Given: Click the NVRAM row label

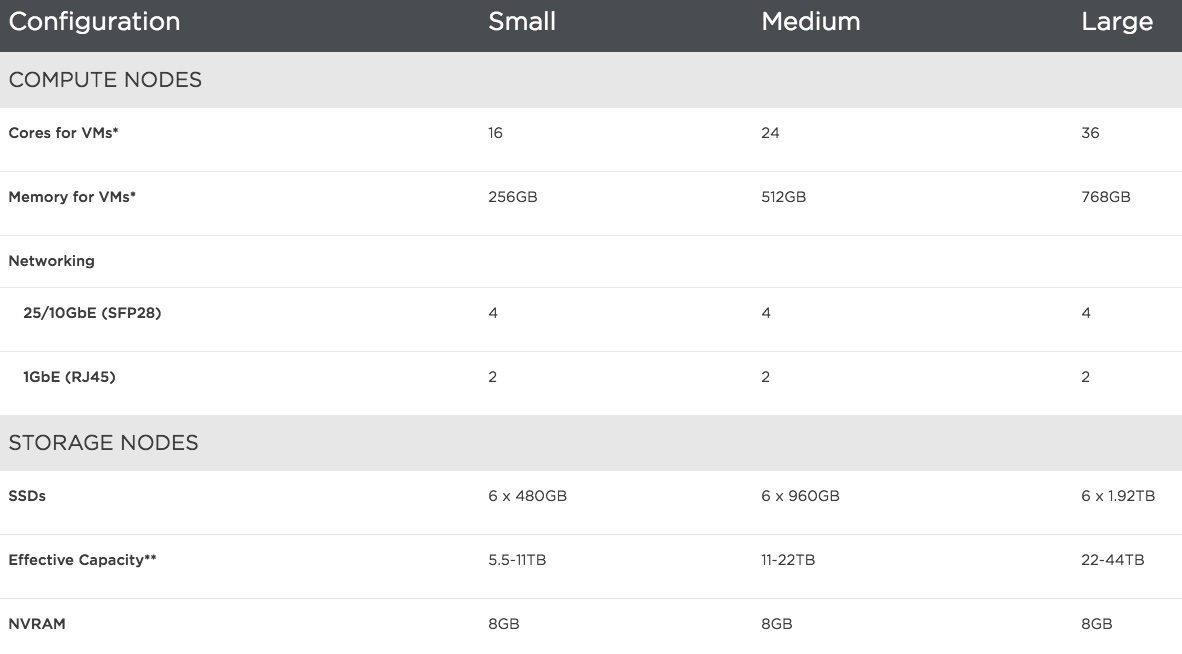Looking at the screenshot, I should [x=37, y=624].
